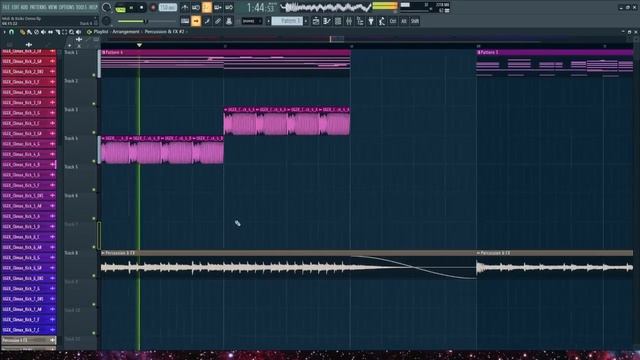Click the Ctrl modifier button
This screenshot has width=640, height=360.
(393, 21)
